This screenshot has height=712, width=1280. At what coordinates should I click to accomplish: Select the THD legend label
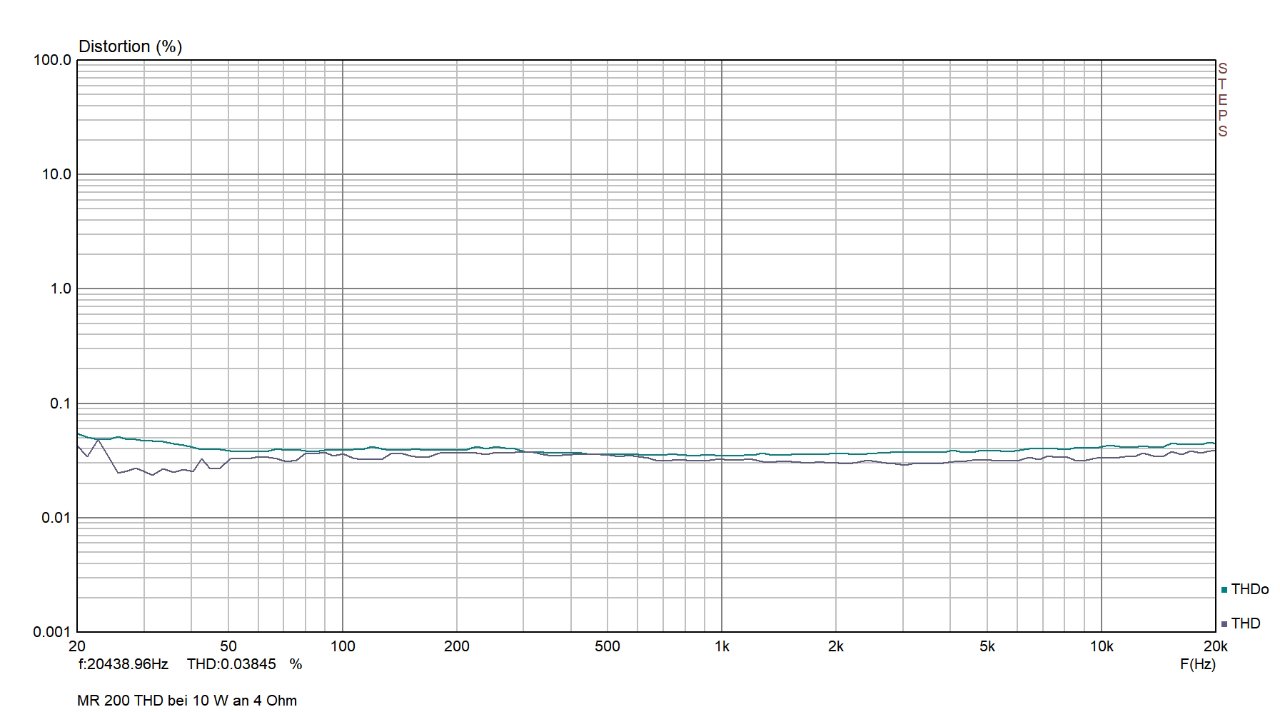point(1245,624)
